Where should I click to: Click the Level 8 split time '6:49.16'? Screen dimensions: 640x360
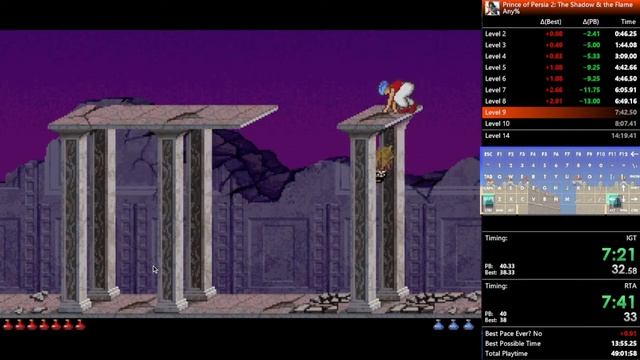click(625, 101)
